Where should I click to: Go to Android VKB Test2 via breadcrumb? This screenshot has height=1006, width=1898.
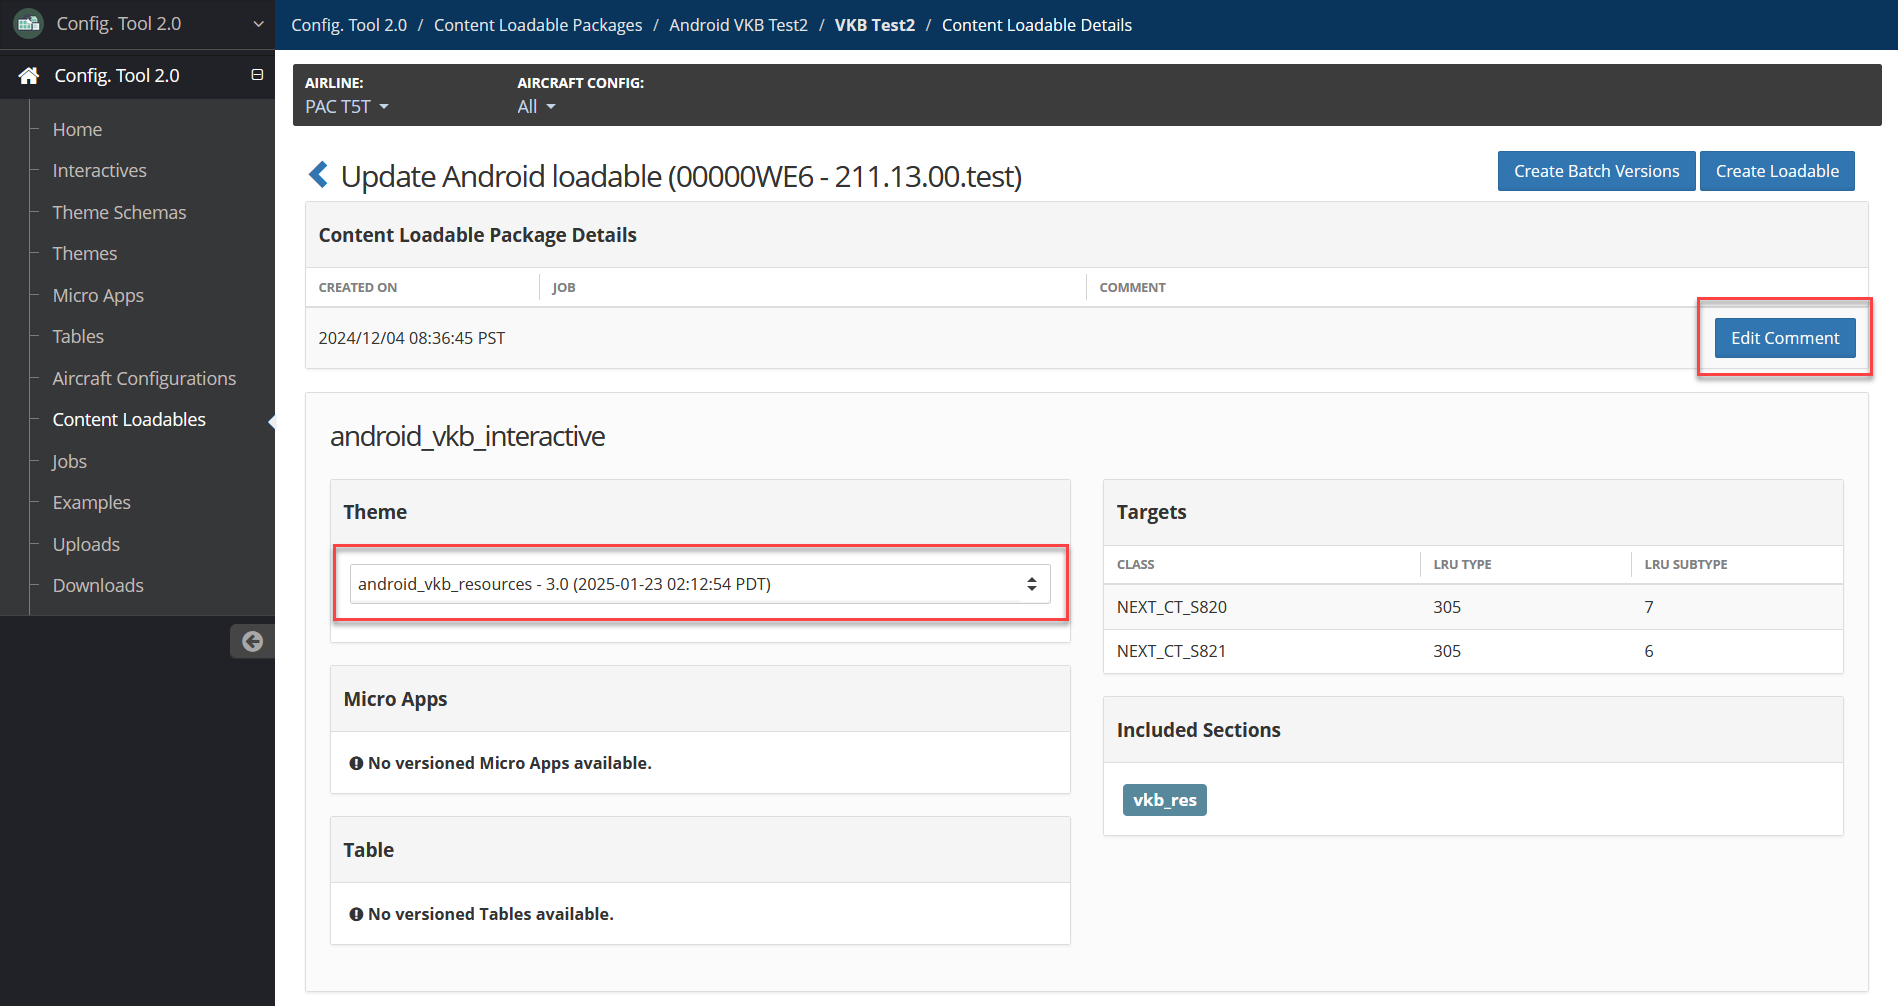coord(738,24)
